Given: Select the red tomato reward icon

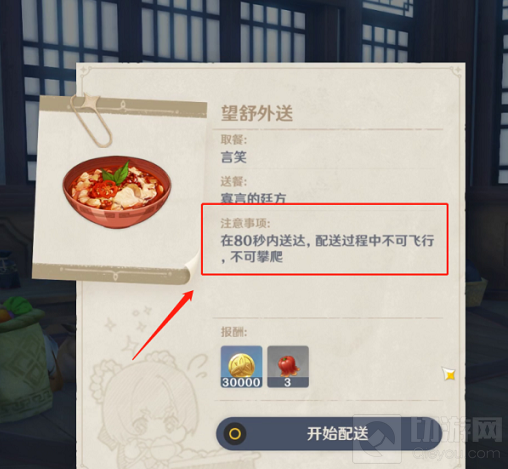Looking at the screenshot, I should point(288,367).
